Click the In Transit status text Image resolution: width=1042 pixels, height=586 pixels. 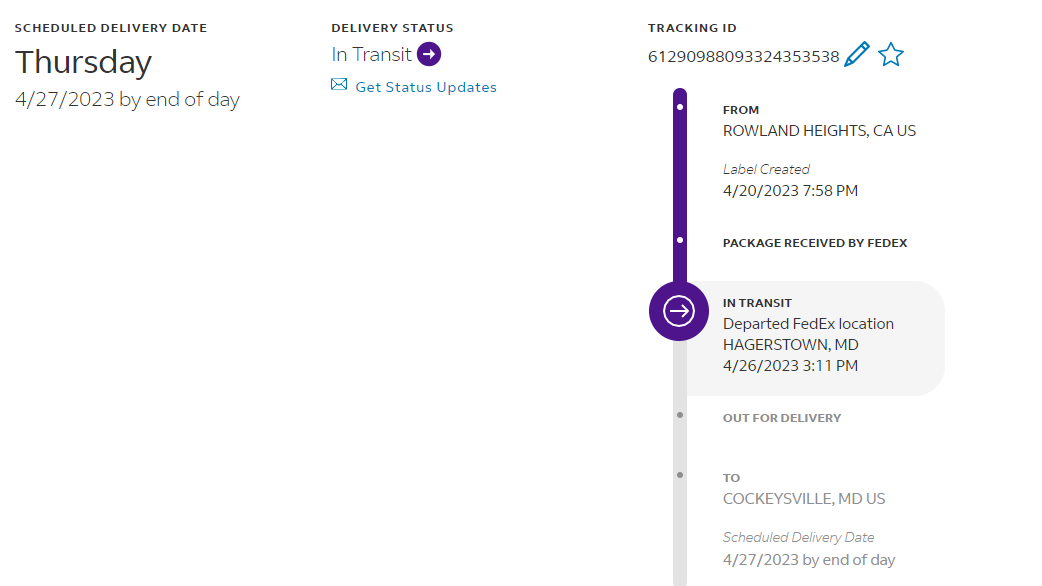(372, 54)
